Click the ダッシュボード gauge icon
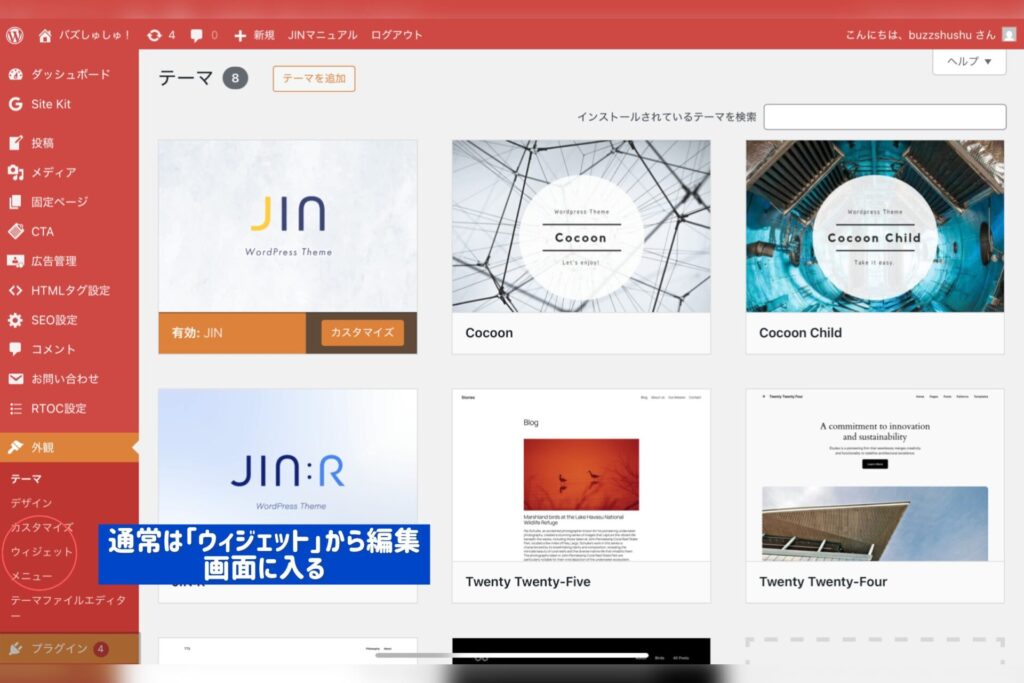Viewport: 1024px width, 683px height. [16, 74]
